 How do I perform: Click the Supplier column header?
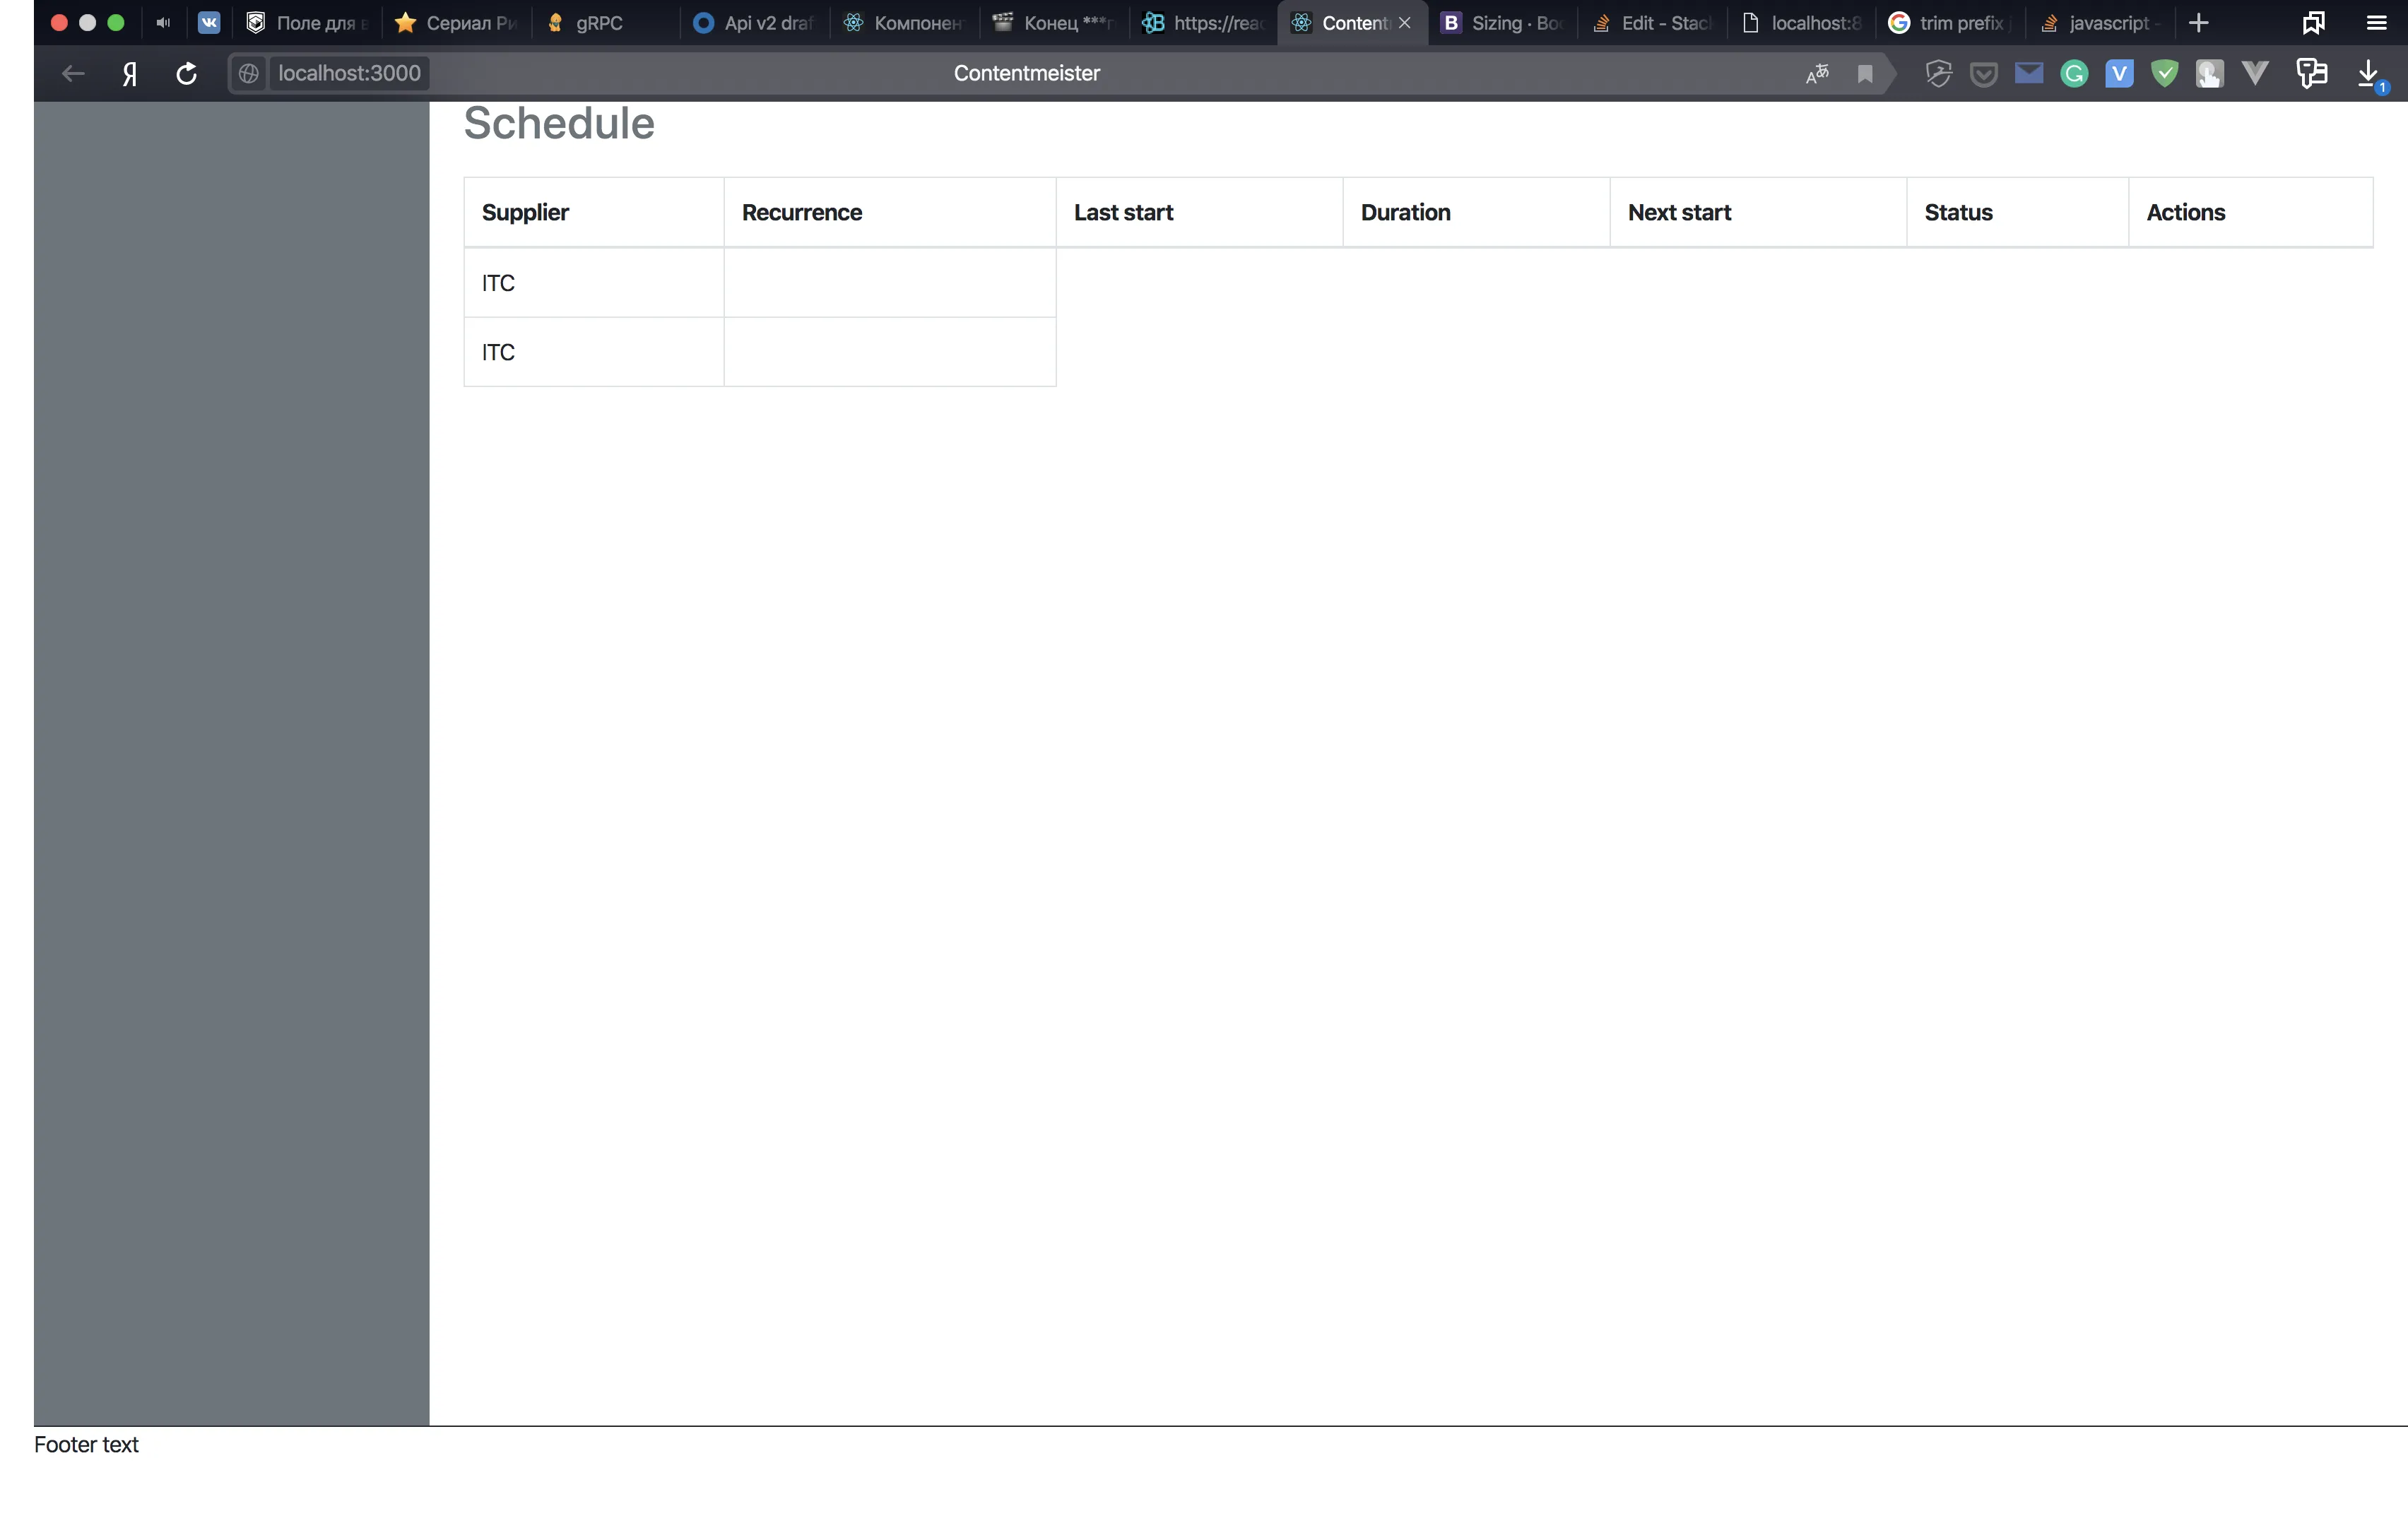tap(525, 212)
